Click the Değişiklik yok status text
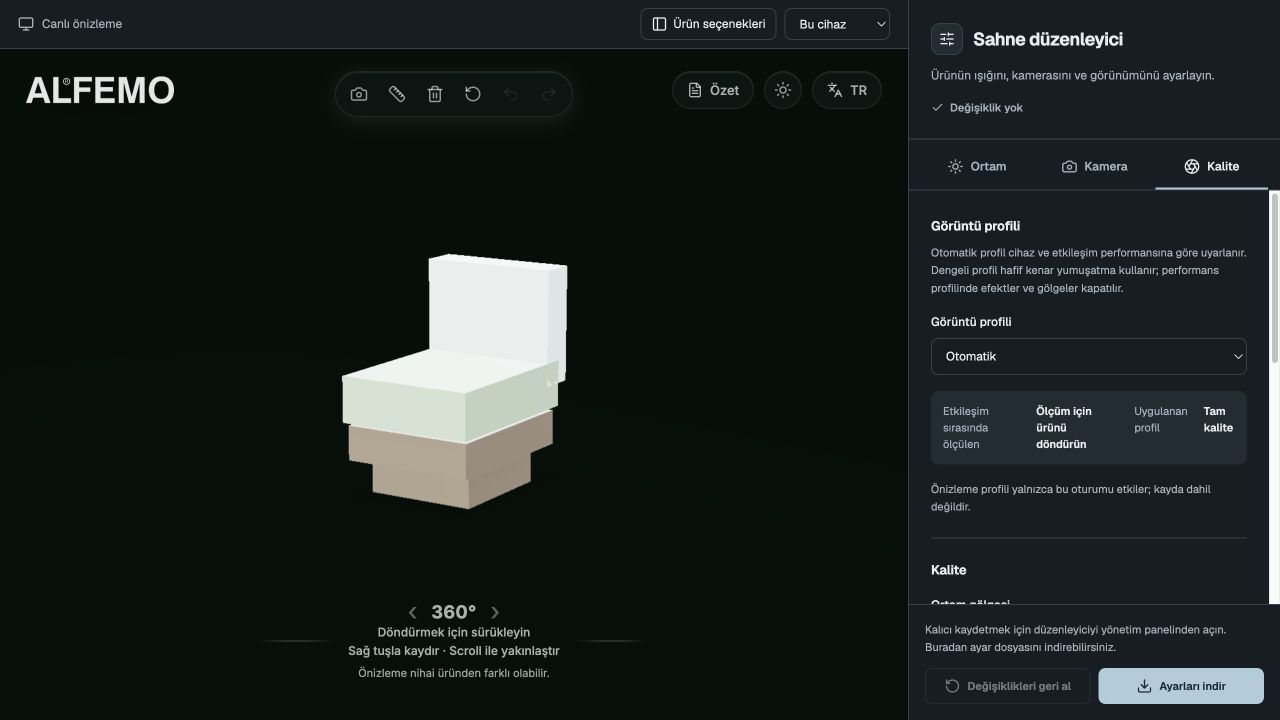 986,107
